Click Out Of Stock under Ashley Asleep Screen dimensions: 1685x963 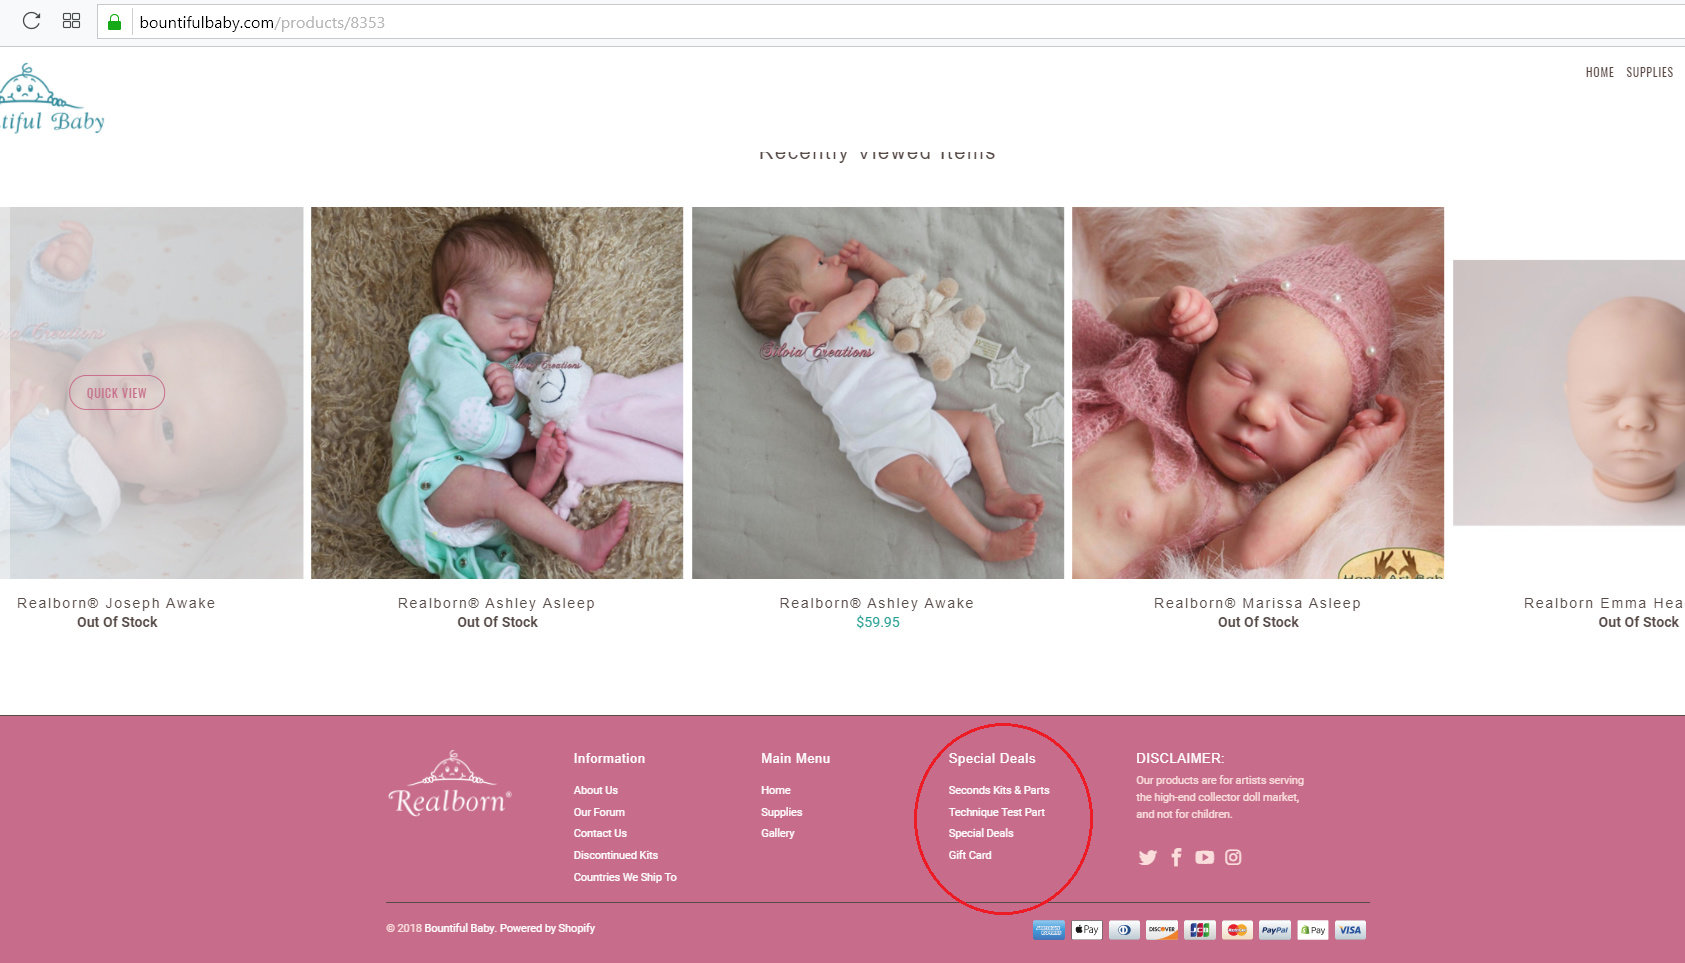click(x=497, y=622)
